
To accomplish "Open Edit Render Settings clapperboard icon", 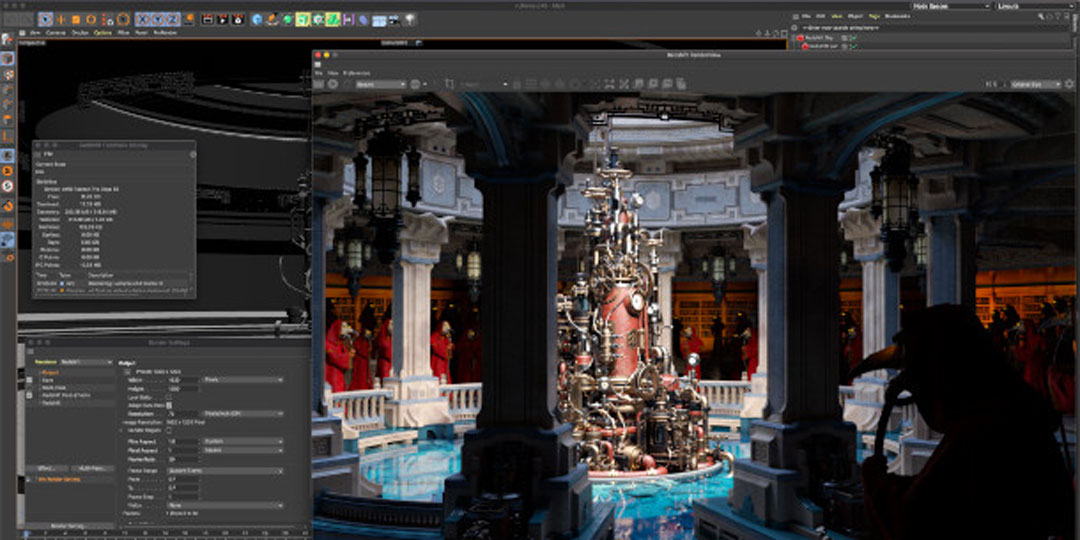I will point(239,19).
